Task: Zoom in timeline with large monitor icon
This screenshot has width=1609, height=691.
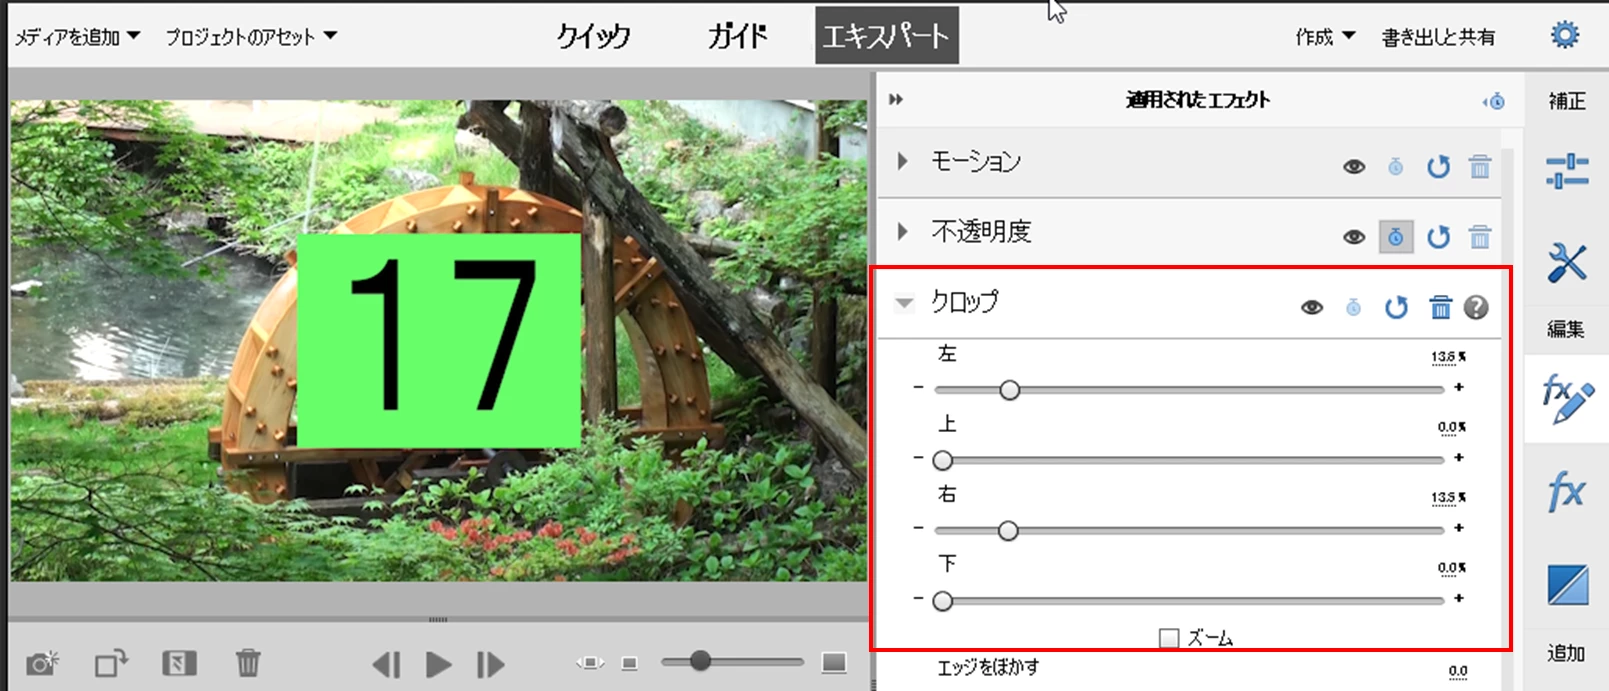Action: point(834,662)
